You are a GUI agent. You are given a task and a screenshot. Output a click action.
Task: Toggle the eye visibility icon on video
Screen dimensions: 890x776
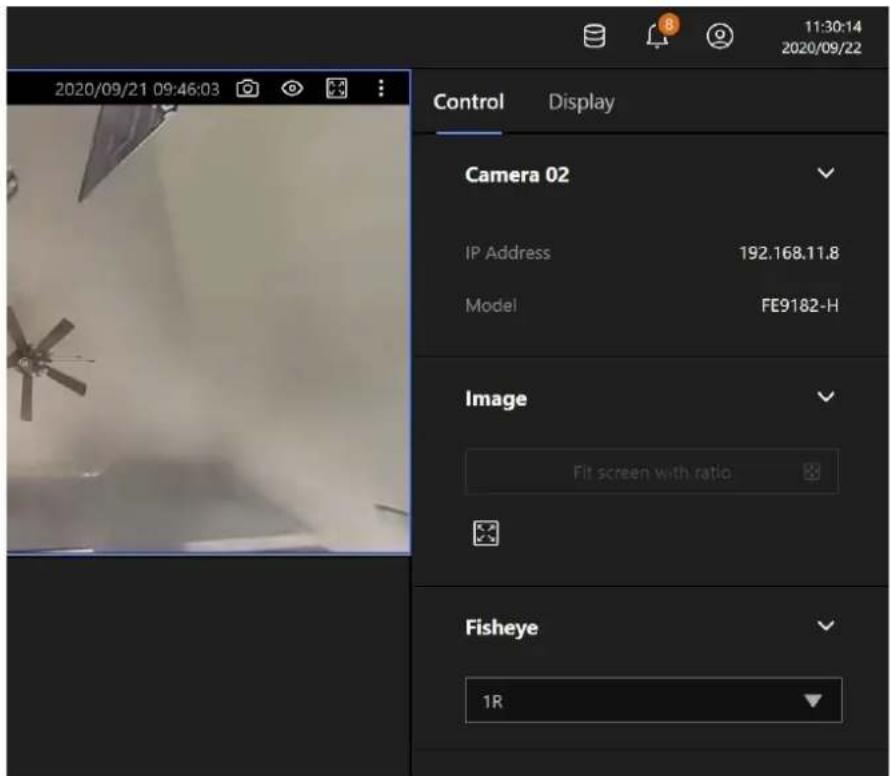tap(292, 89)
